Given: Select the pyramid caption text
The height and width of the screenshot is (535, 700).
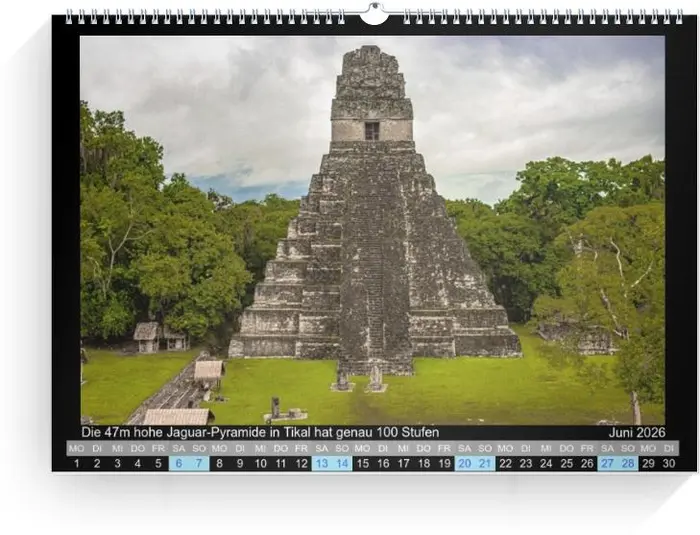Looking at the screenshot, I should point(260,433).
